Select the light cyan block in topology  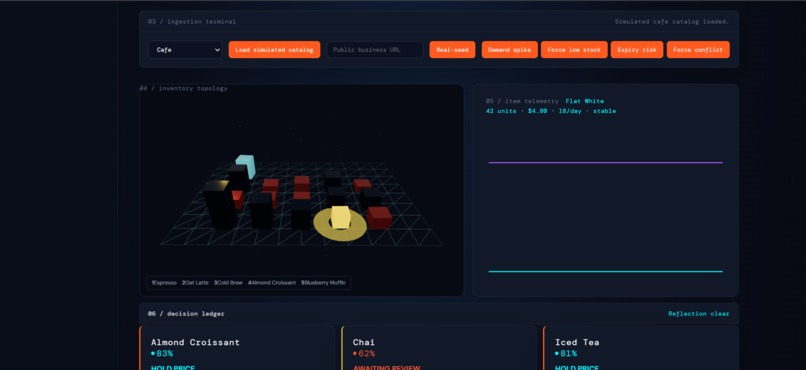click(x=246, y=165)
